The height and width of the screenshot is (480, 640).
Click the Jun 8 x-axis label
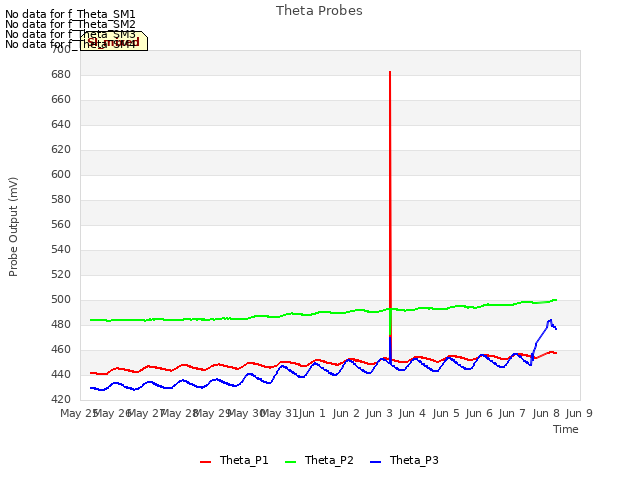546,413
